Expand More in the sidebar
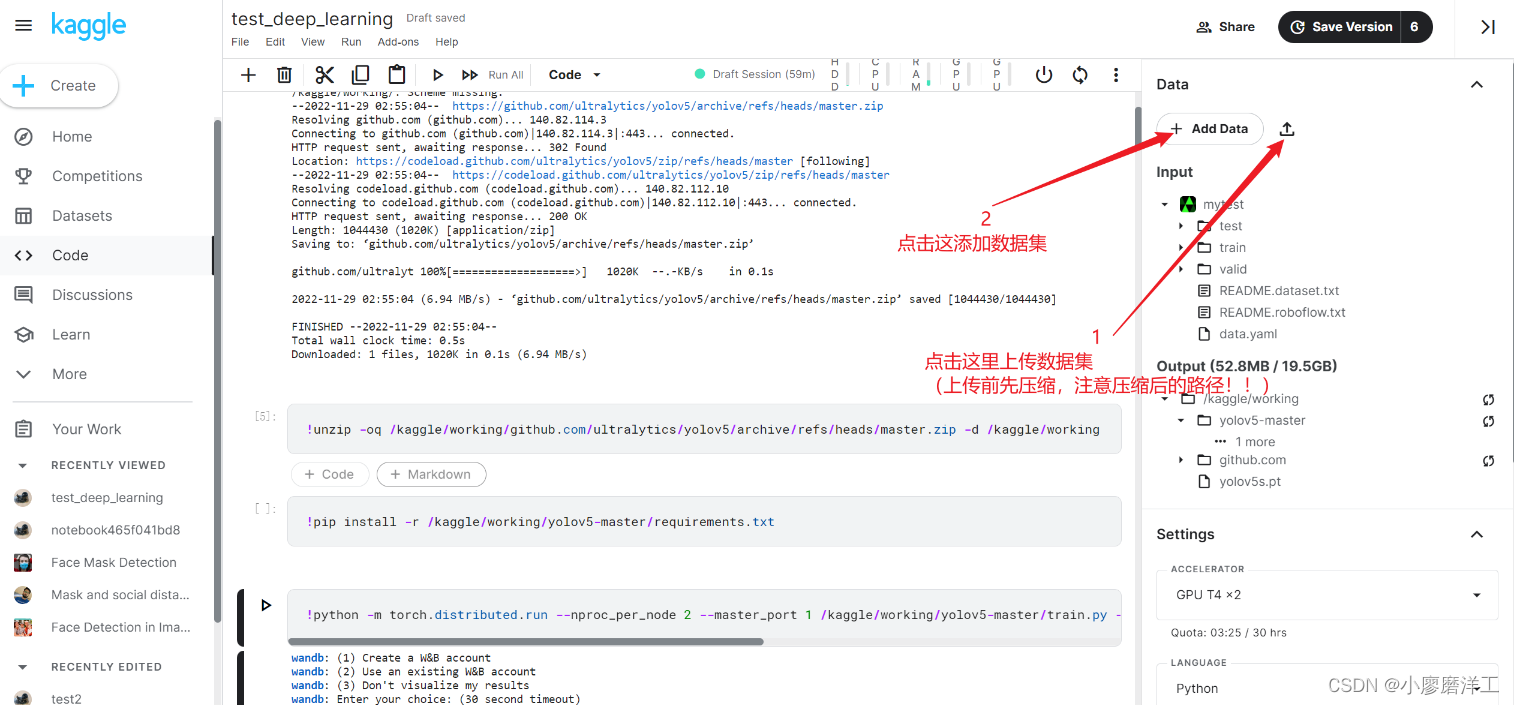Screen dimensions: 1514x705 click(x=69, y=374)
